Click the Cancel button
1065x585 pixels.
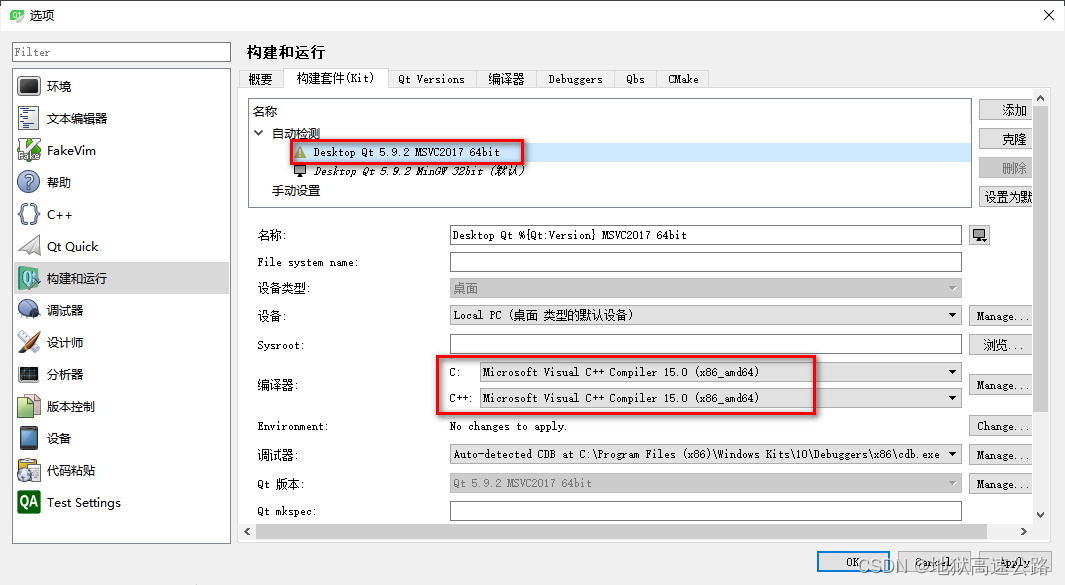pos(934,562)
